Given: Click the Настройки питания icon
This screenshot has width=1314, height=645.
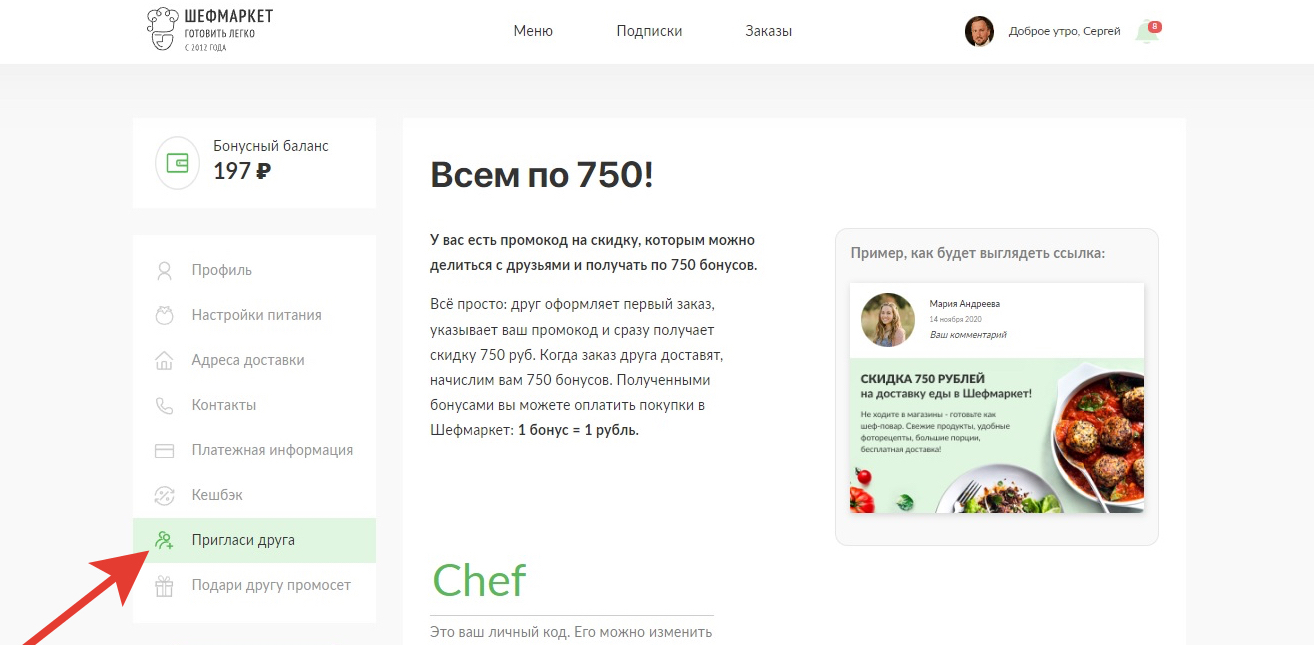Looking at the screenshot, I should [164, 315].
